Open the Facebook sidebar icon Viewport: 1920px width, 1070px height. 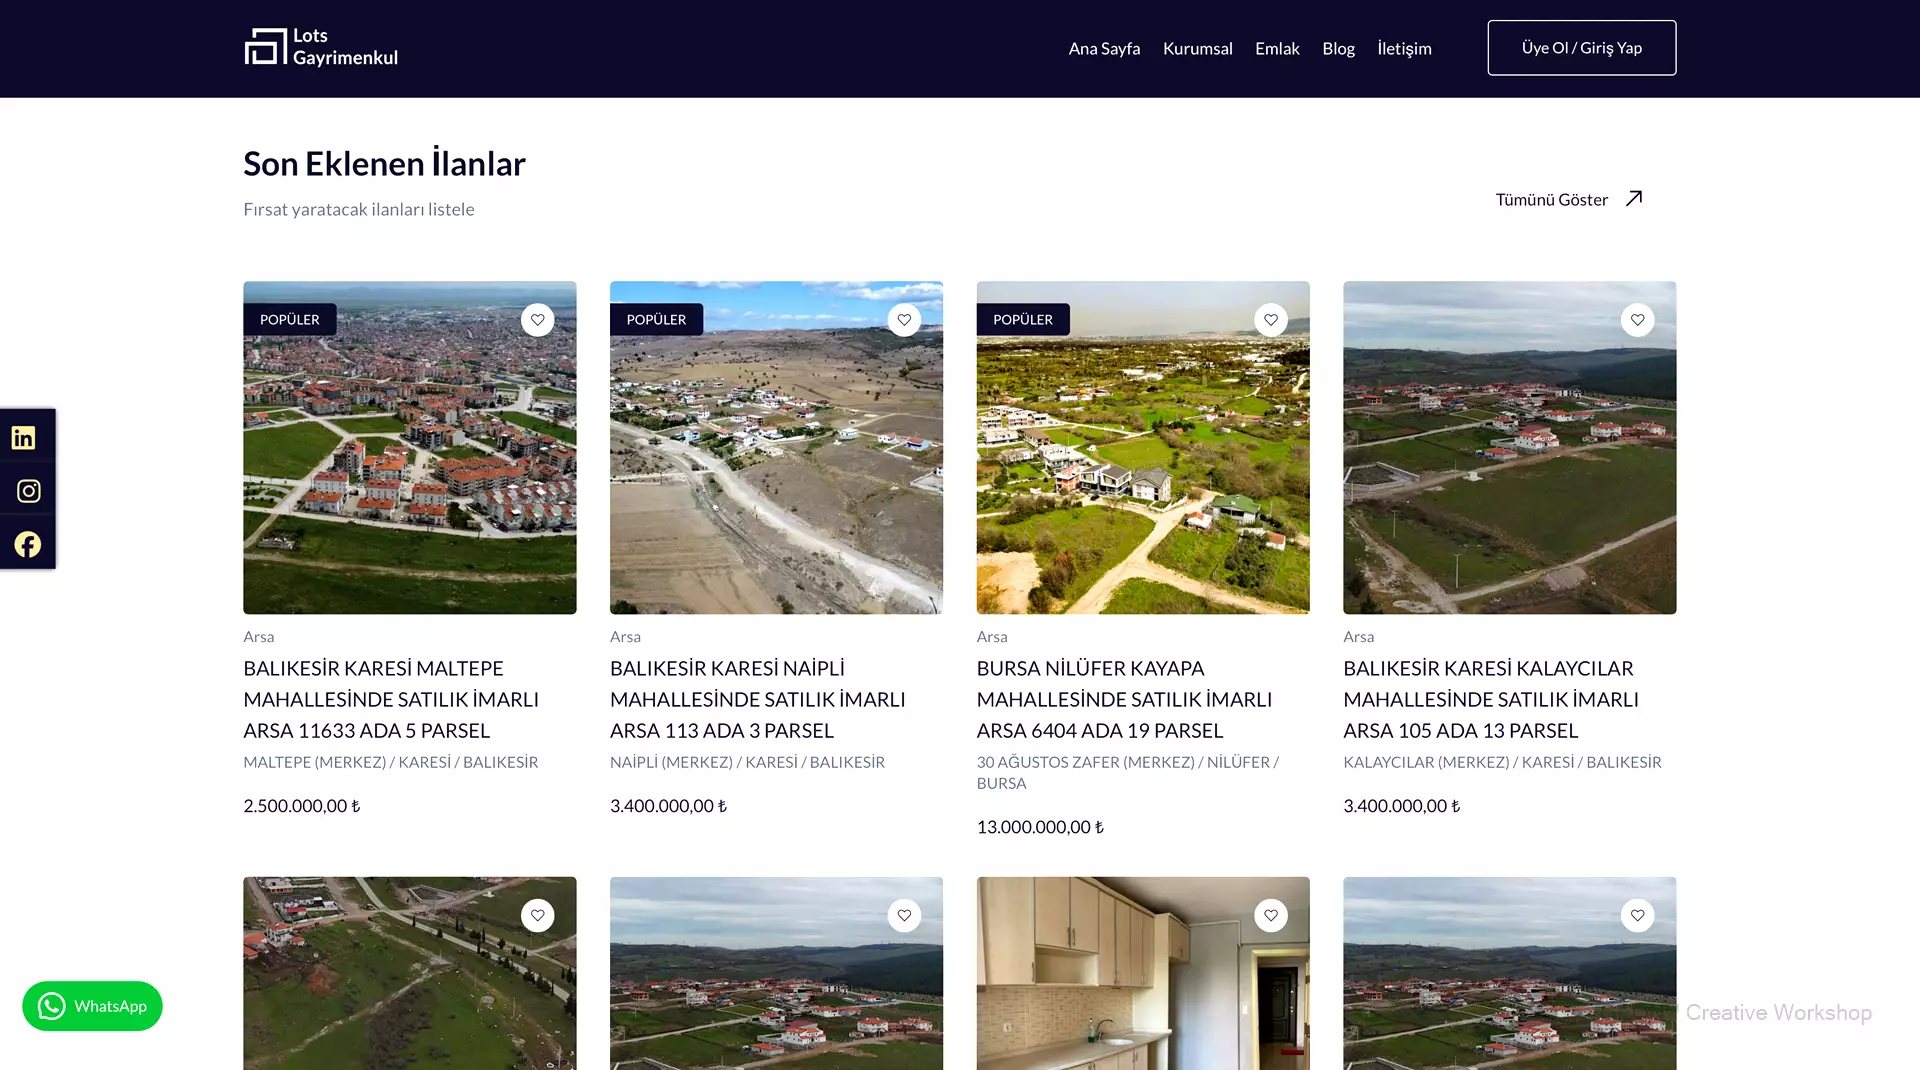pyautogui.click(x=28, y=544)
